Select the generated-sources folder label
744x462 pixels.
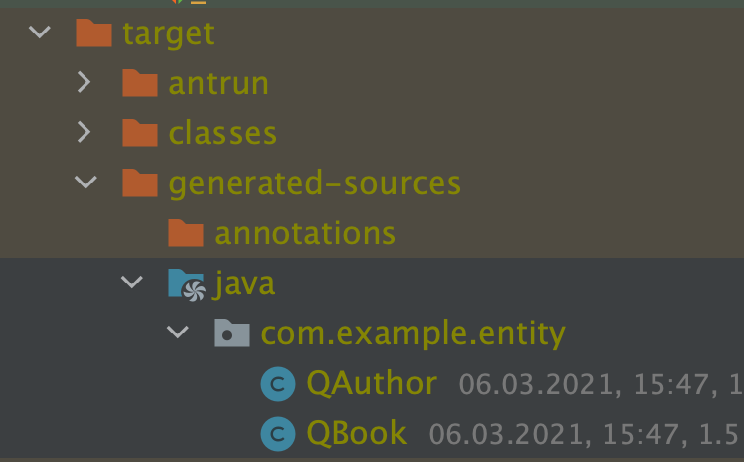click(315, 183)
